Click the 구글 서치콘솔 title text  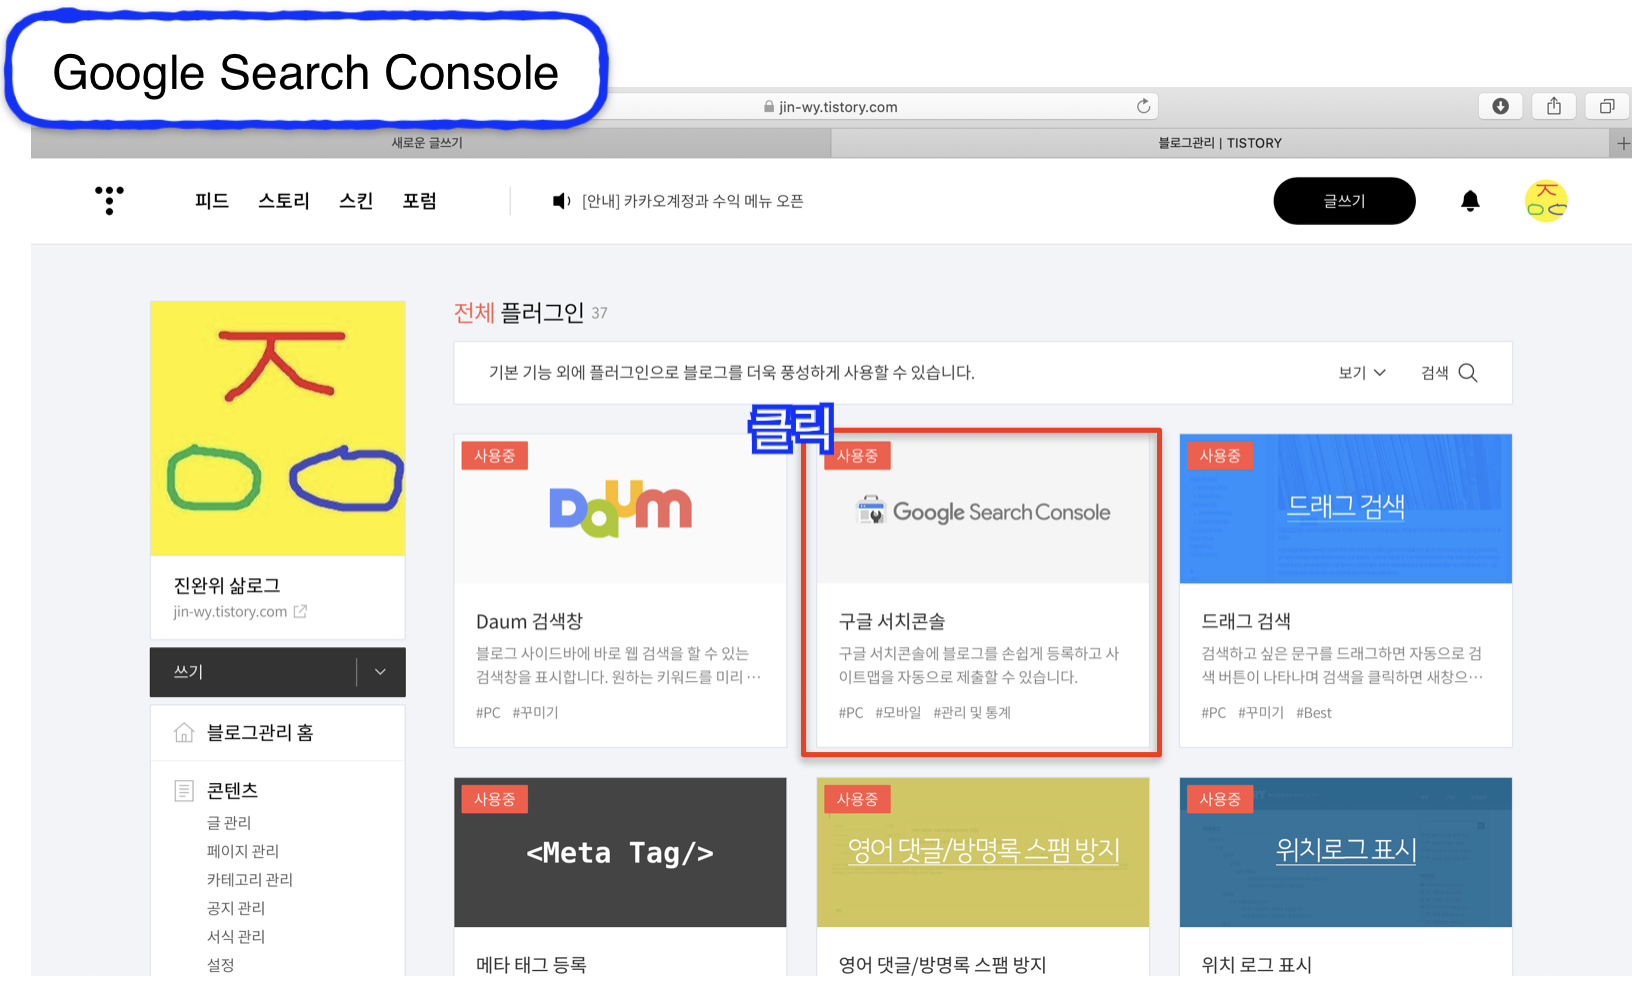pos(892,622)
